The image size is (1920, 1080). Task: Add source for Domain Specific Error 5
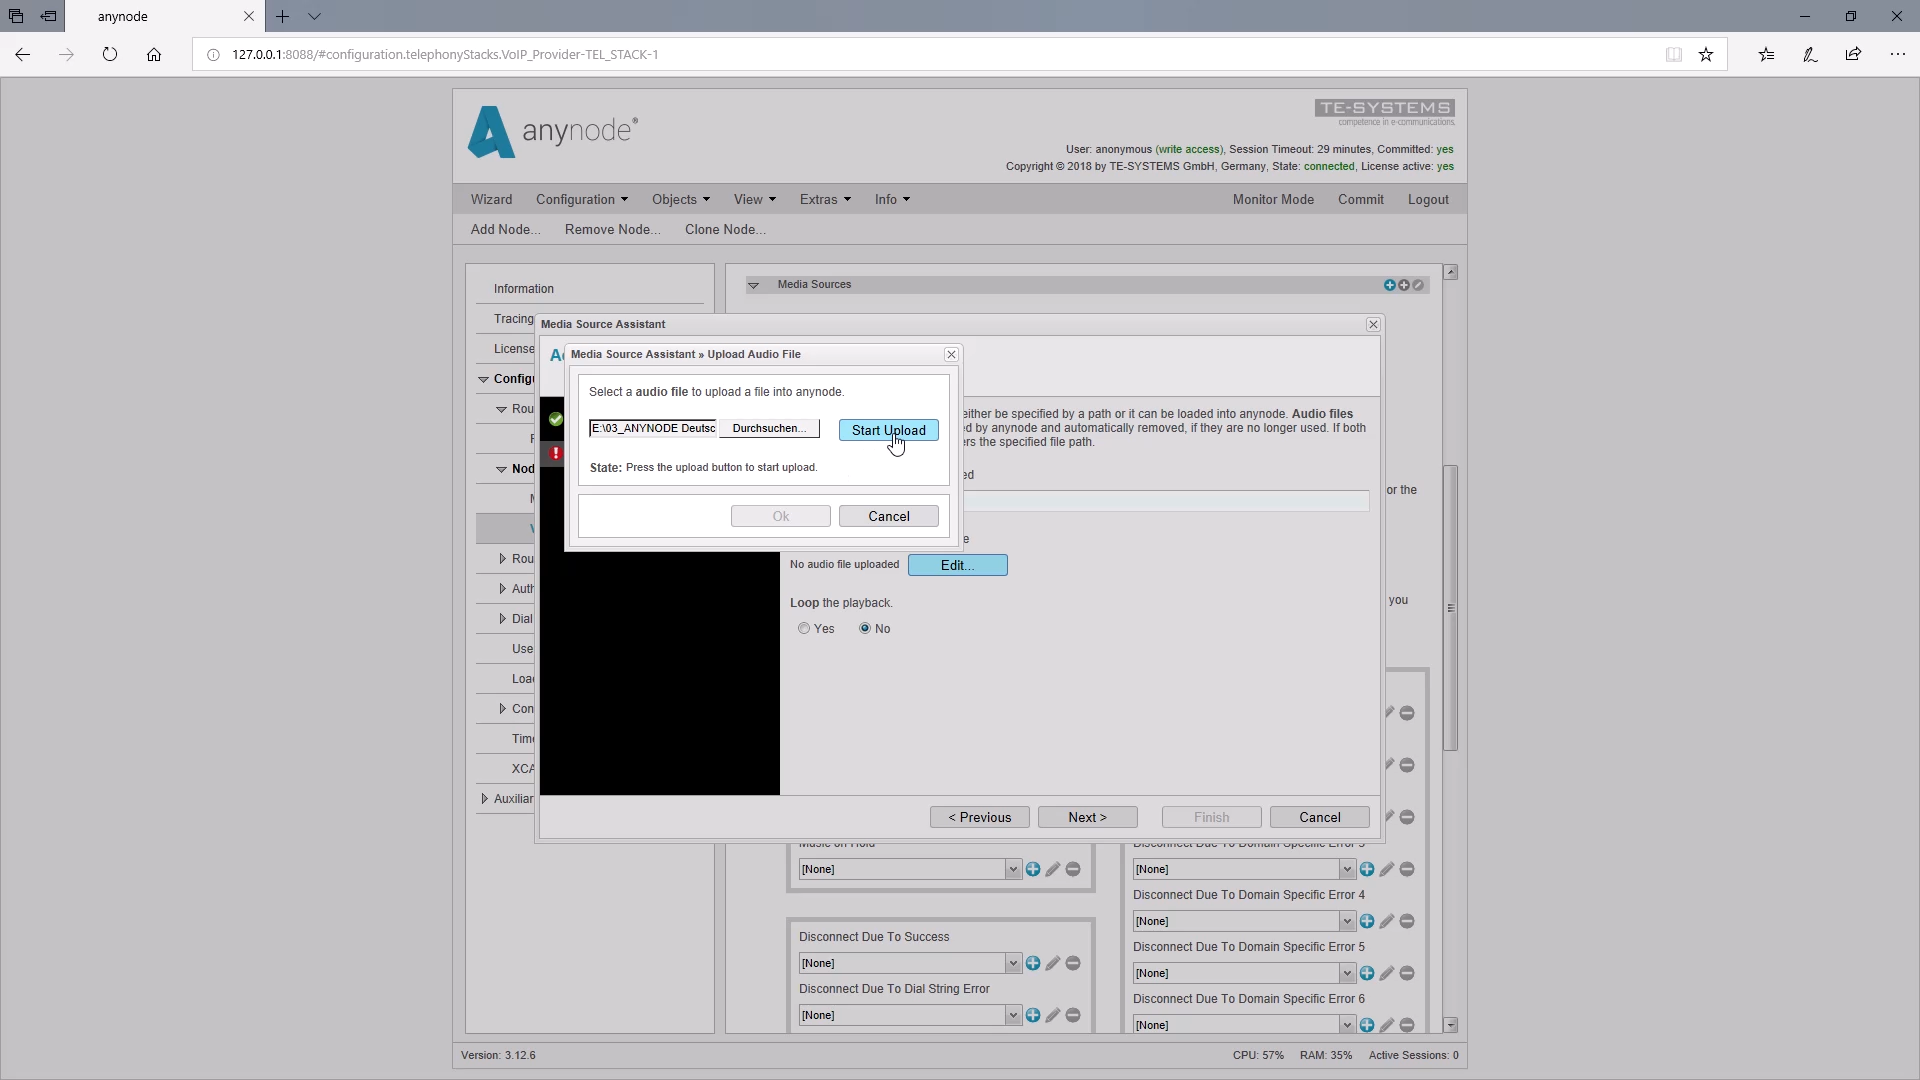(1367, 973)
